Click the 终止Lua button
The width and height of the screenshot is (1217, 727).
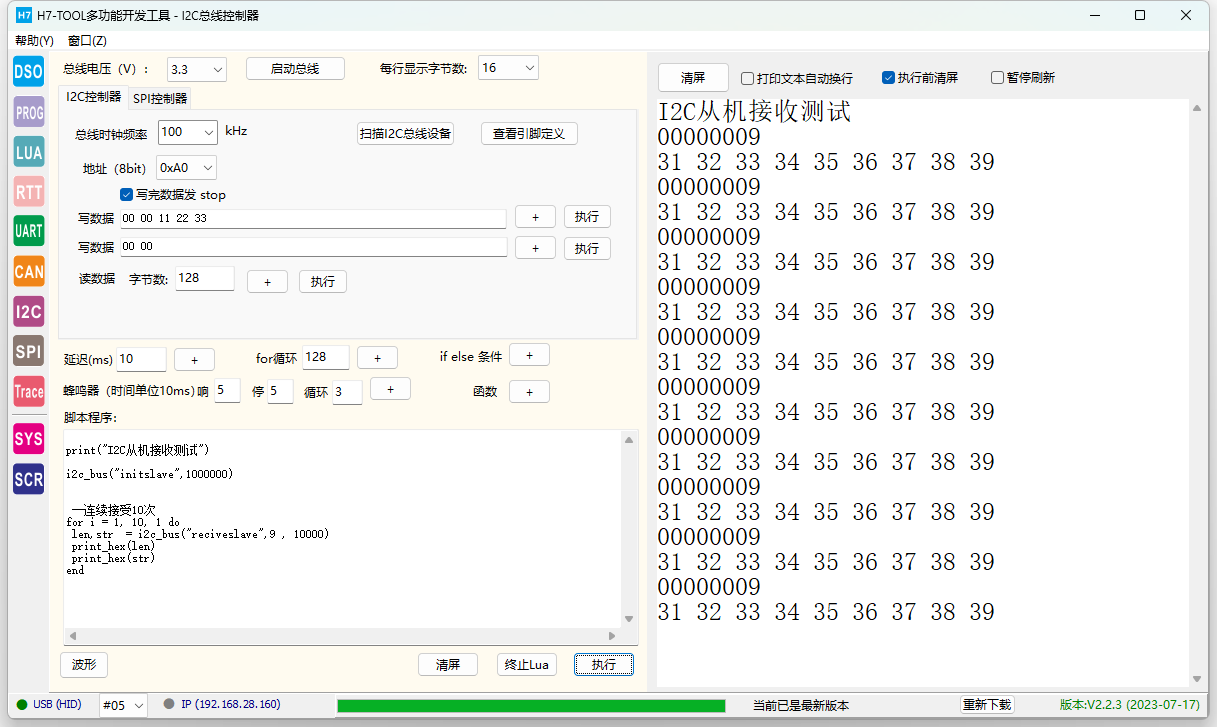tap(527, 664)
